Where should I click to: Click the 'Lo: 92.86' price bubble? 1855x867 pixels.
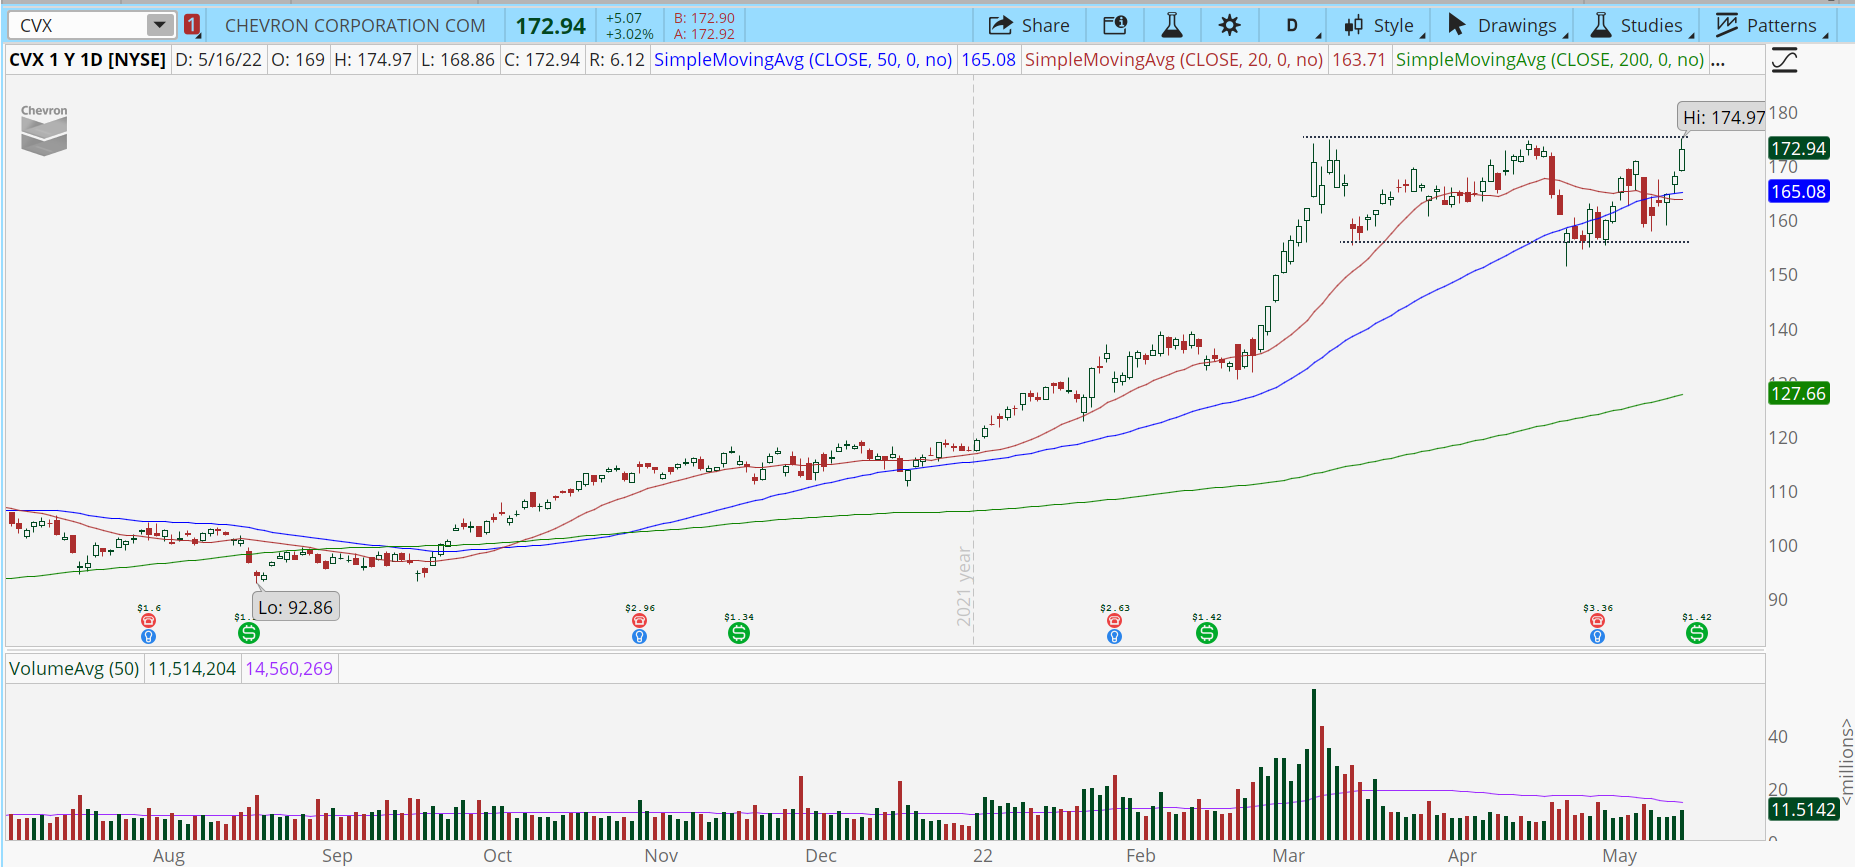pyautogui.click(x=295, y=607)
